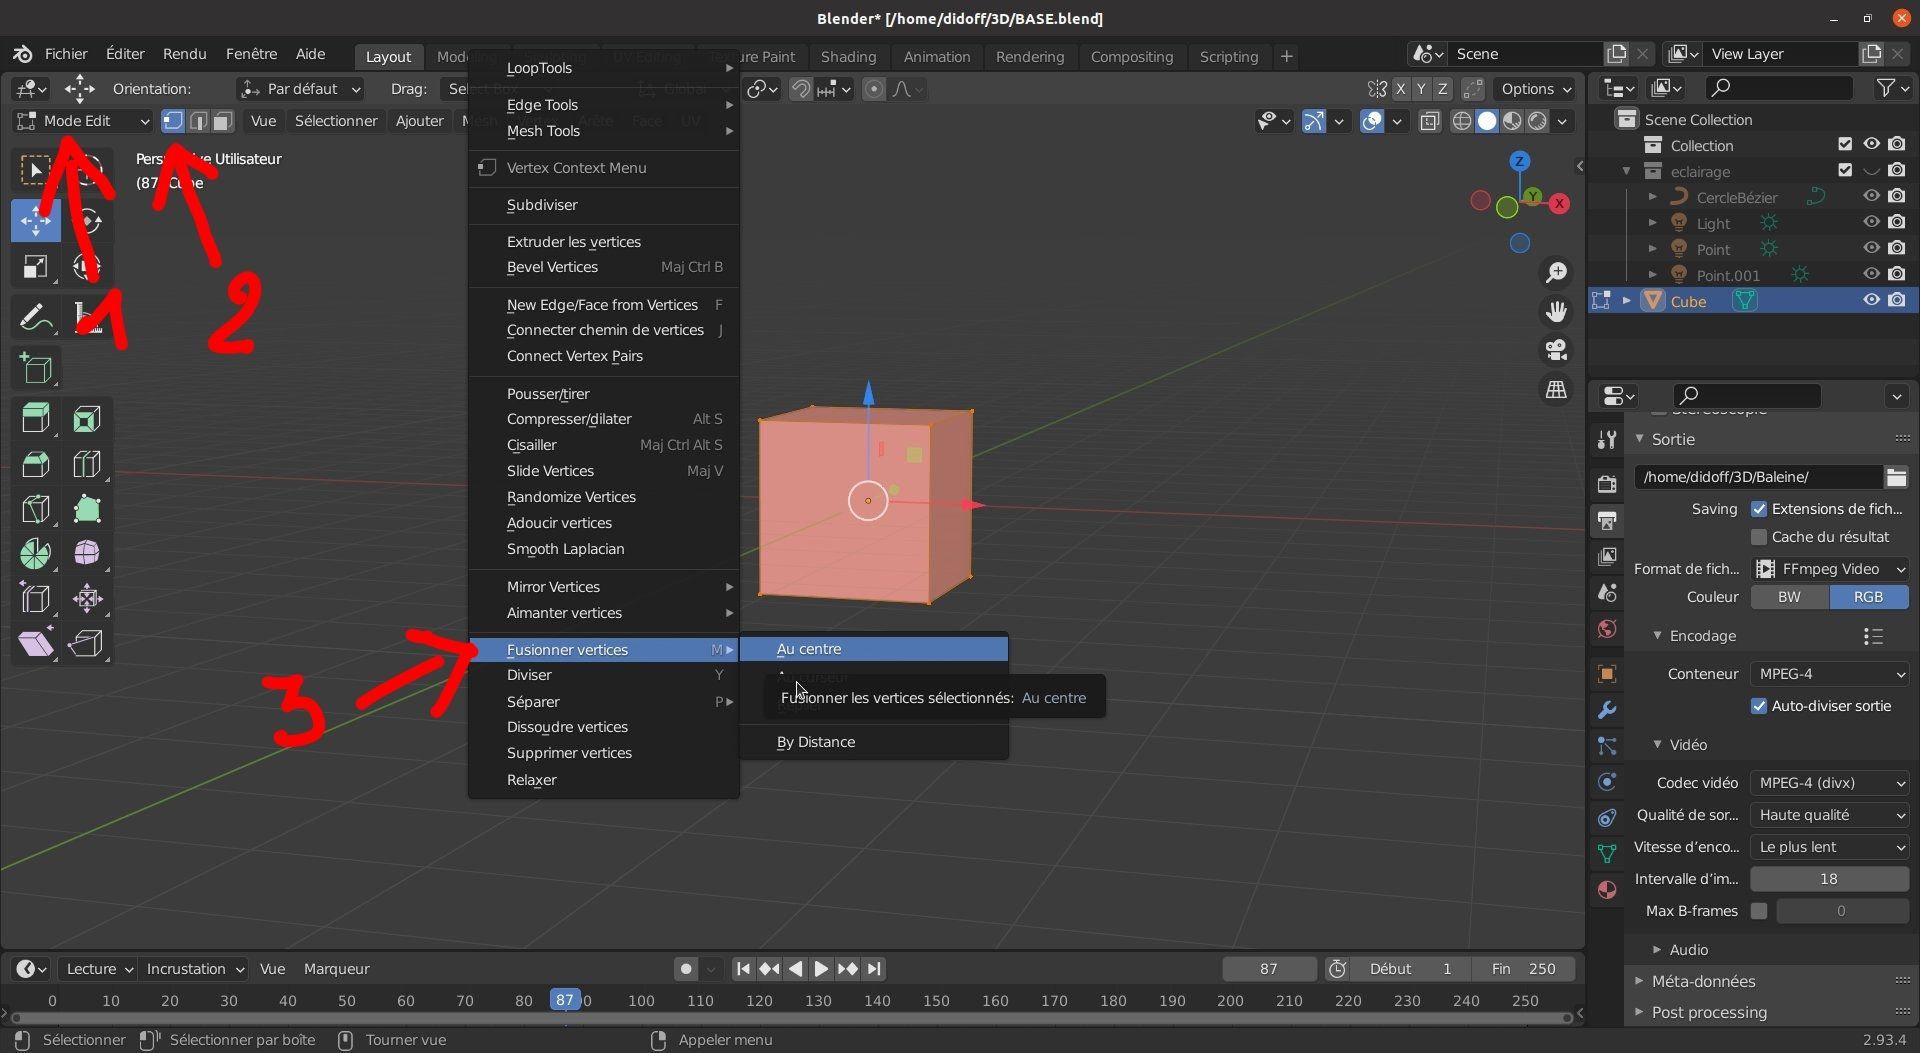
Task: Exclude the eclairage collection checkbox
Action: coord(1845,170)
